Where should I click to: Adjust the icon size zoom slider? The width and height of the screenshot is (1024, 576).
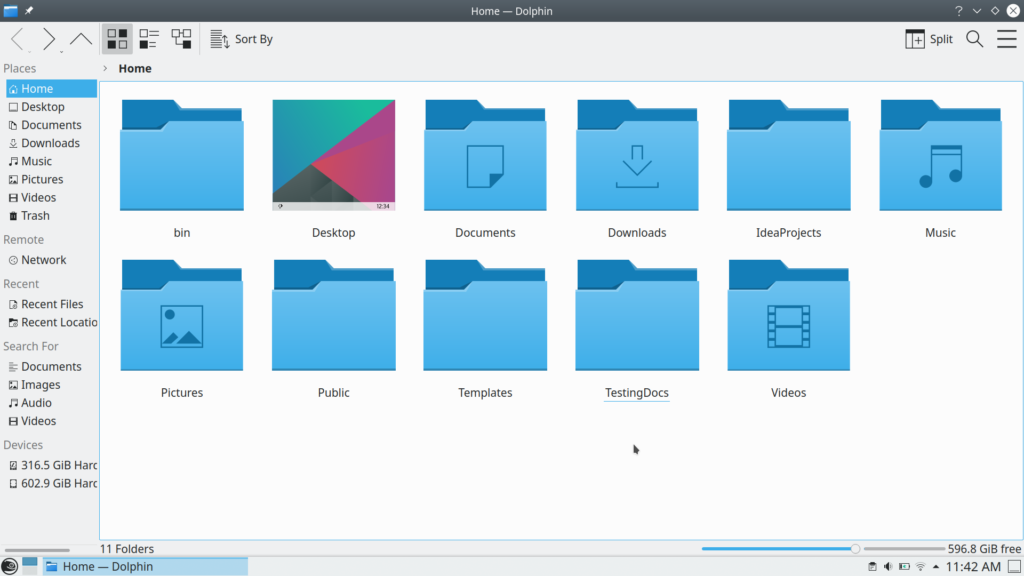pos(855,548)
